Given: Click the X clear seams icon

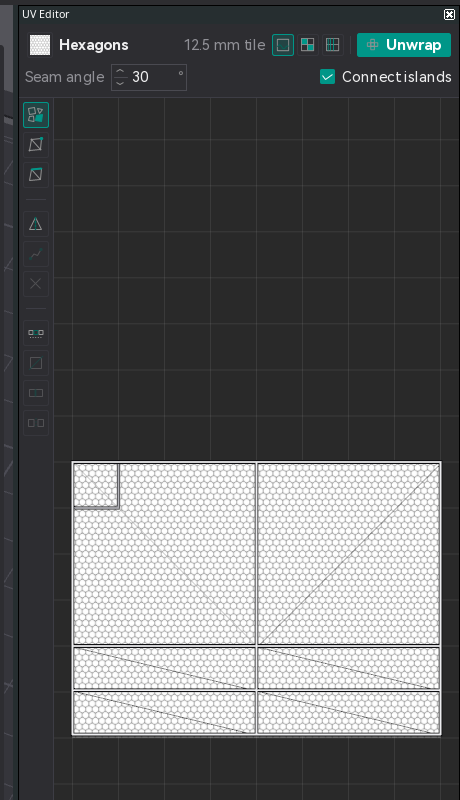Looking at the screenshot, I should pos(36,284).
